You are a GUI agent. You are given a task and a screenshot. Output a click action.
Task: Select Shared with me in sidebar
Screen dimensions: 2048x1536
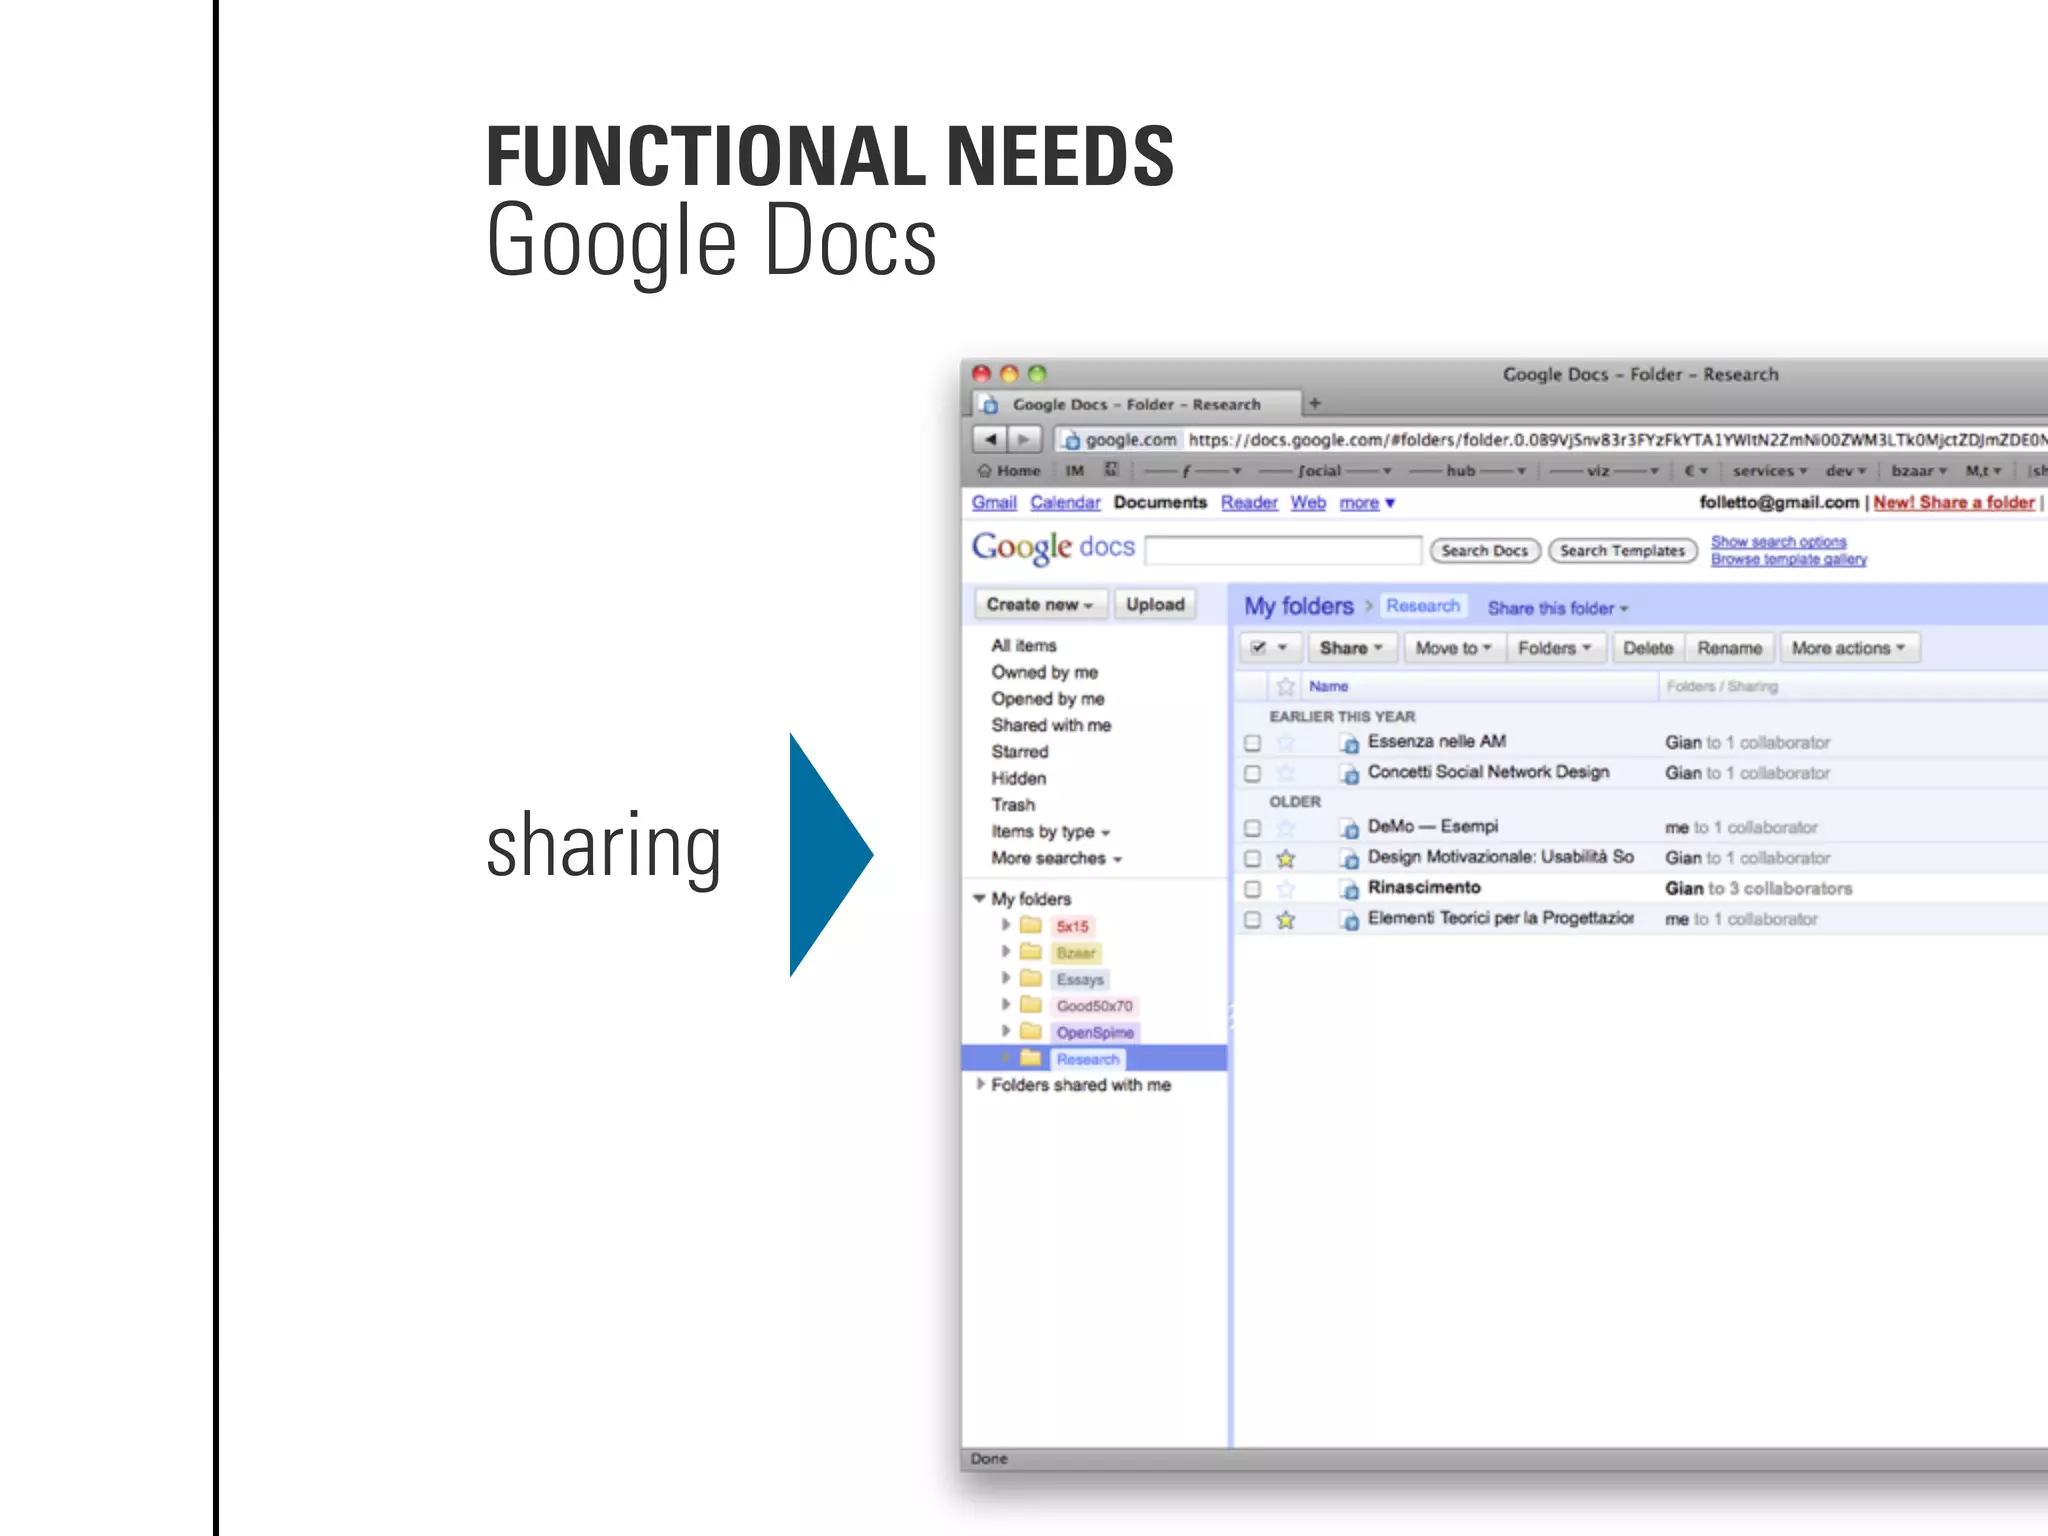pyautogui.click(x=1051, y=725)
